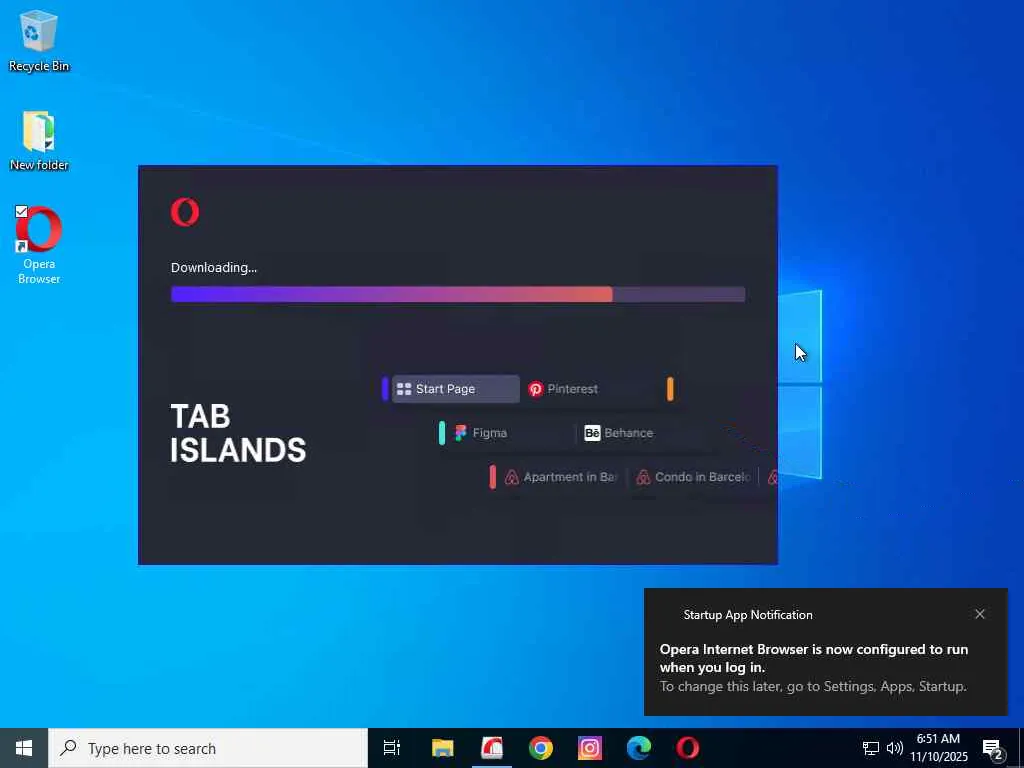Viewport: 1024px width, 768px height.
Task: Select the New folder desktop icon
Action: coord(39,140)
